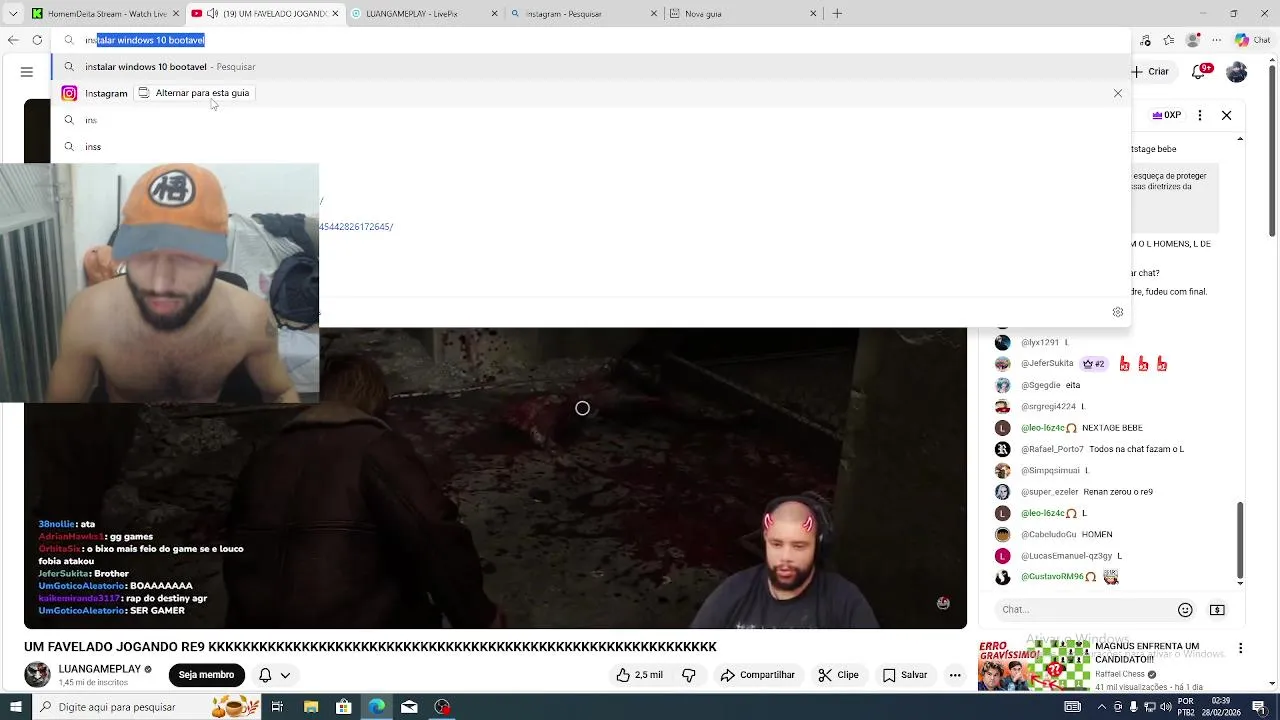
Task: Click the Chat message input field
Action: pos(1085,609)
